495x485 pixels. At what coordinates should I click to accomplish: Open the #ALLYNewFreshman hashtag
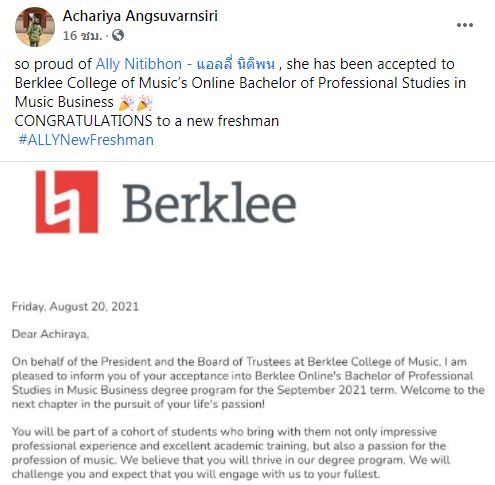click(x=86, y=140)
